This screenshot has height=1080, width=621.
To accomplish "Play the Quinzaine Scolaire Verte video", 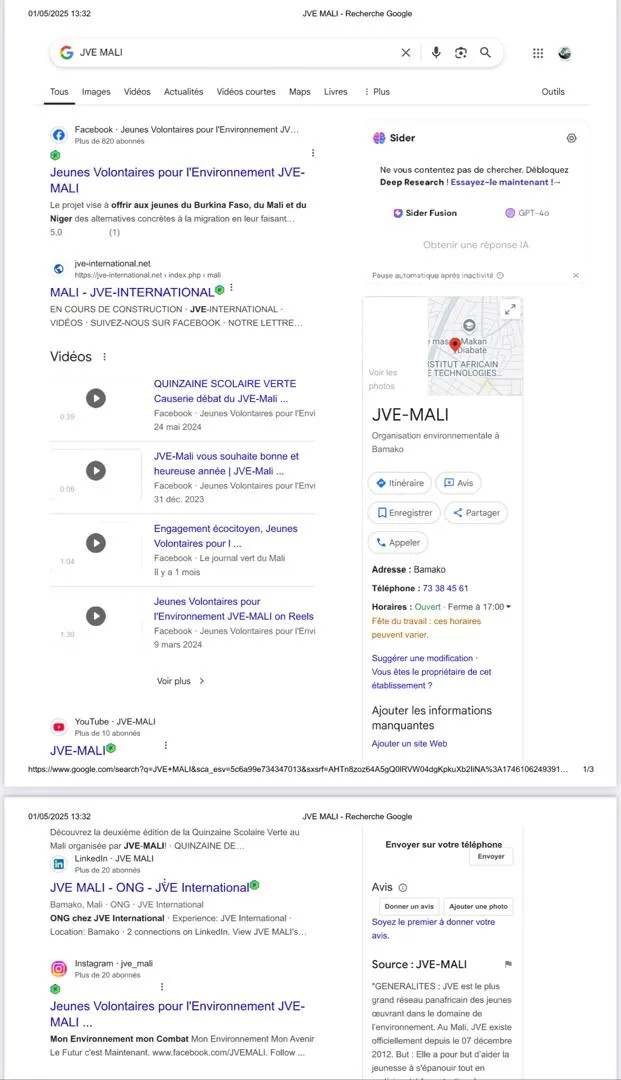I will coord(96,398).
